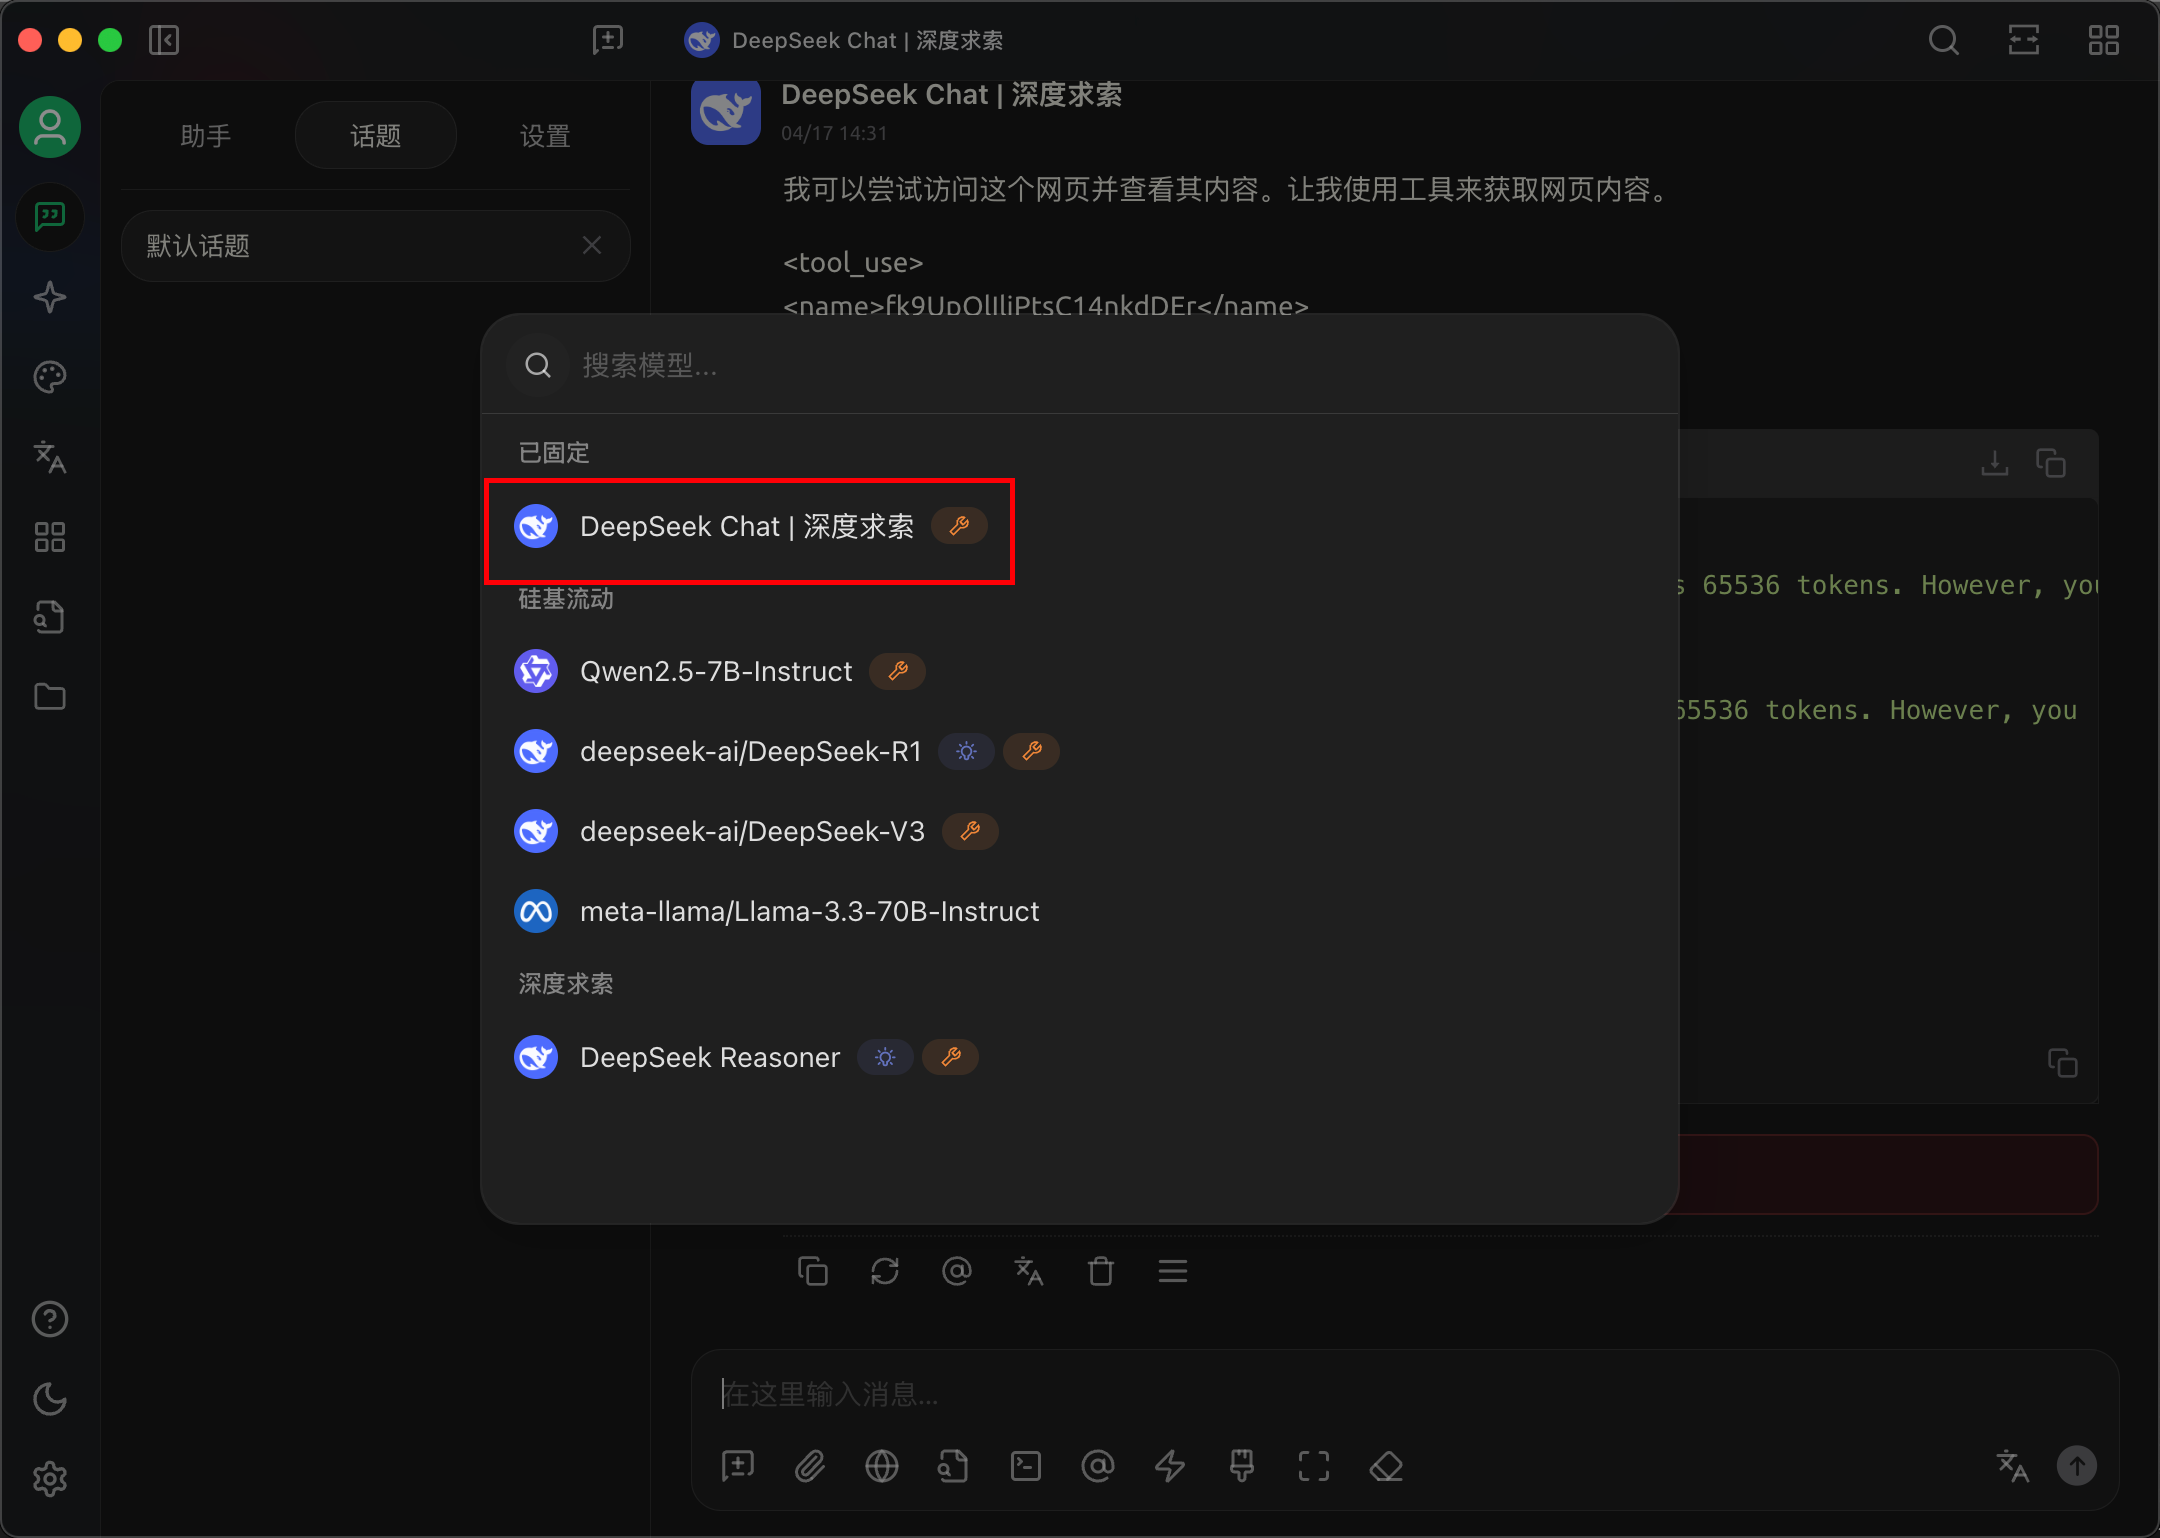Copy the message with copy icon
Image resolution: width=2160 pixels, height=1538 pixels.
[813, 1271]
